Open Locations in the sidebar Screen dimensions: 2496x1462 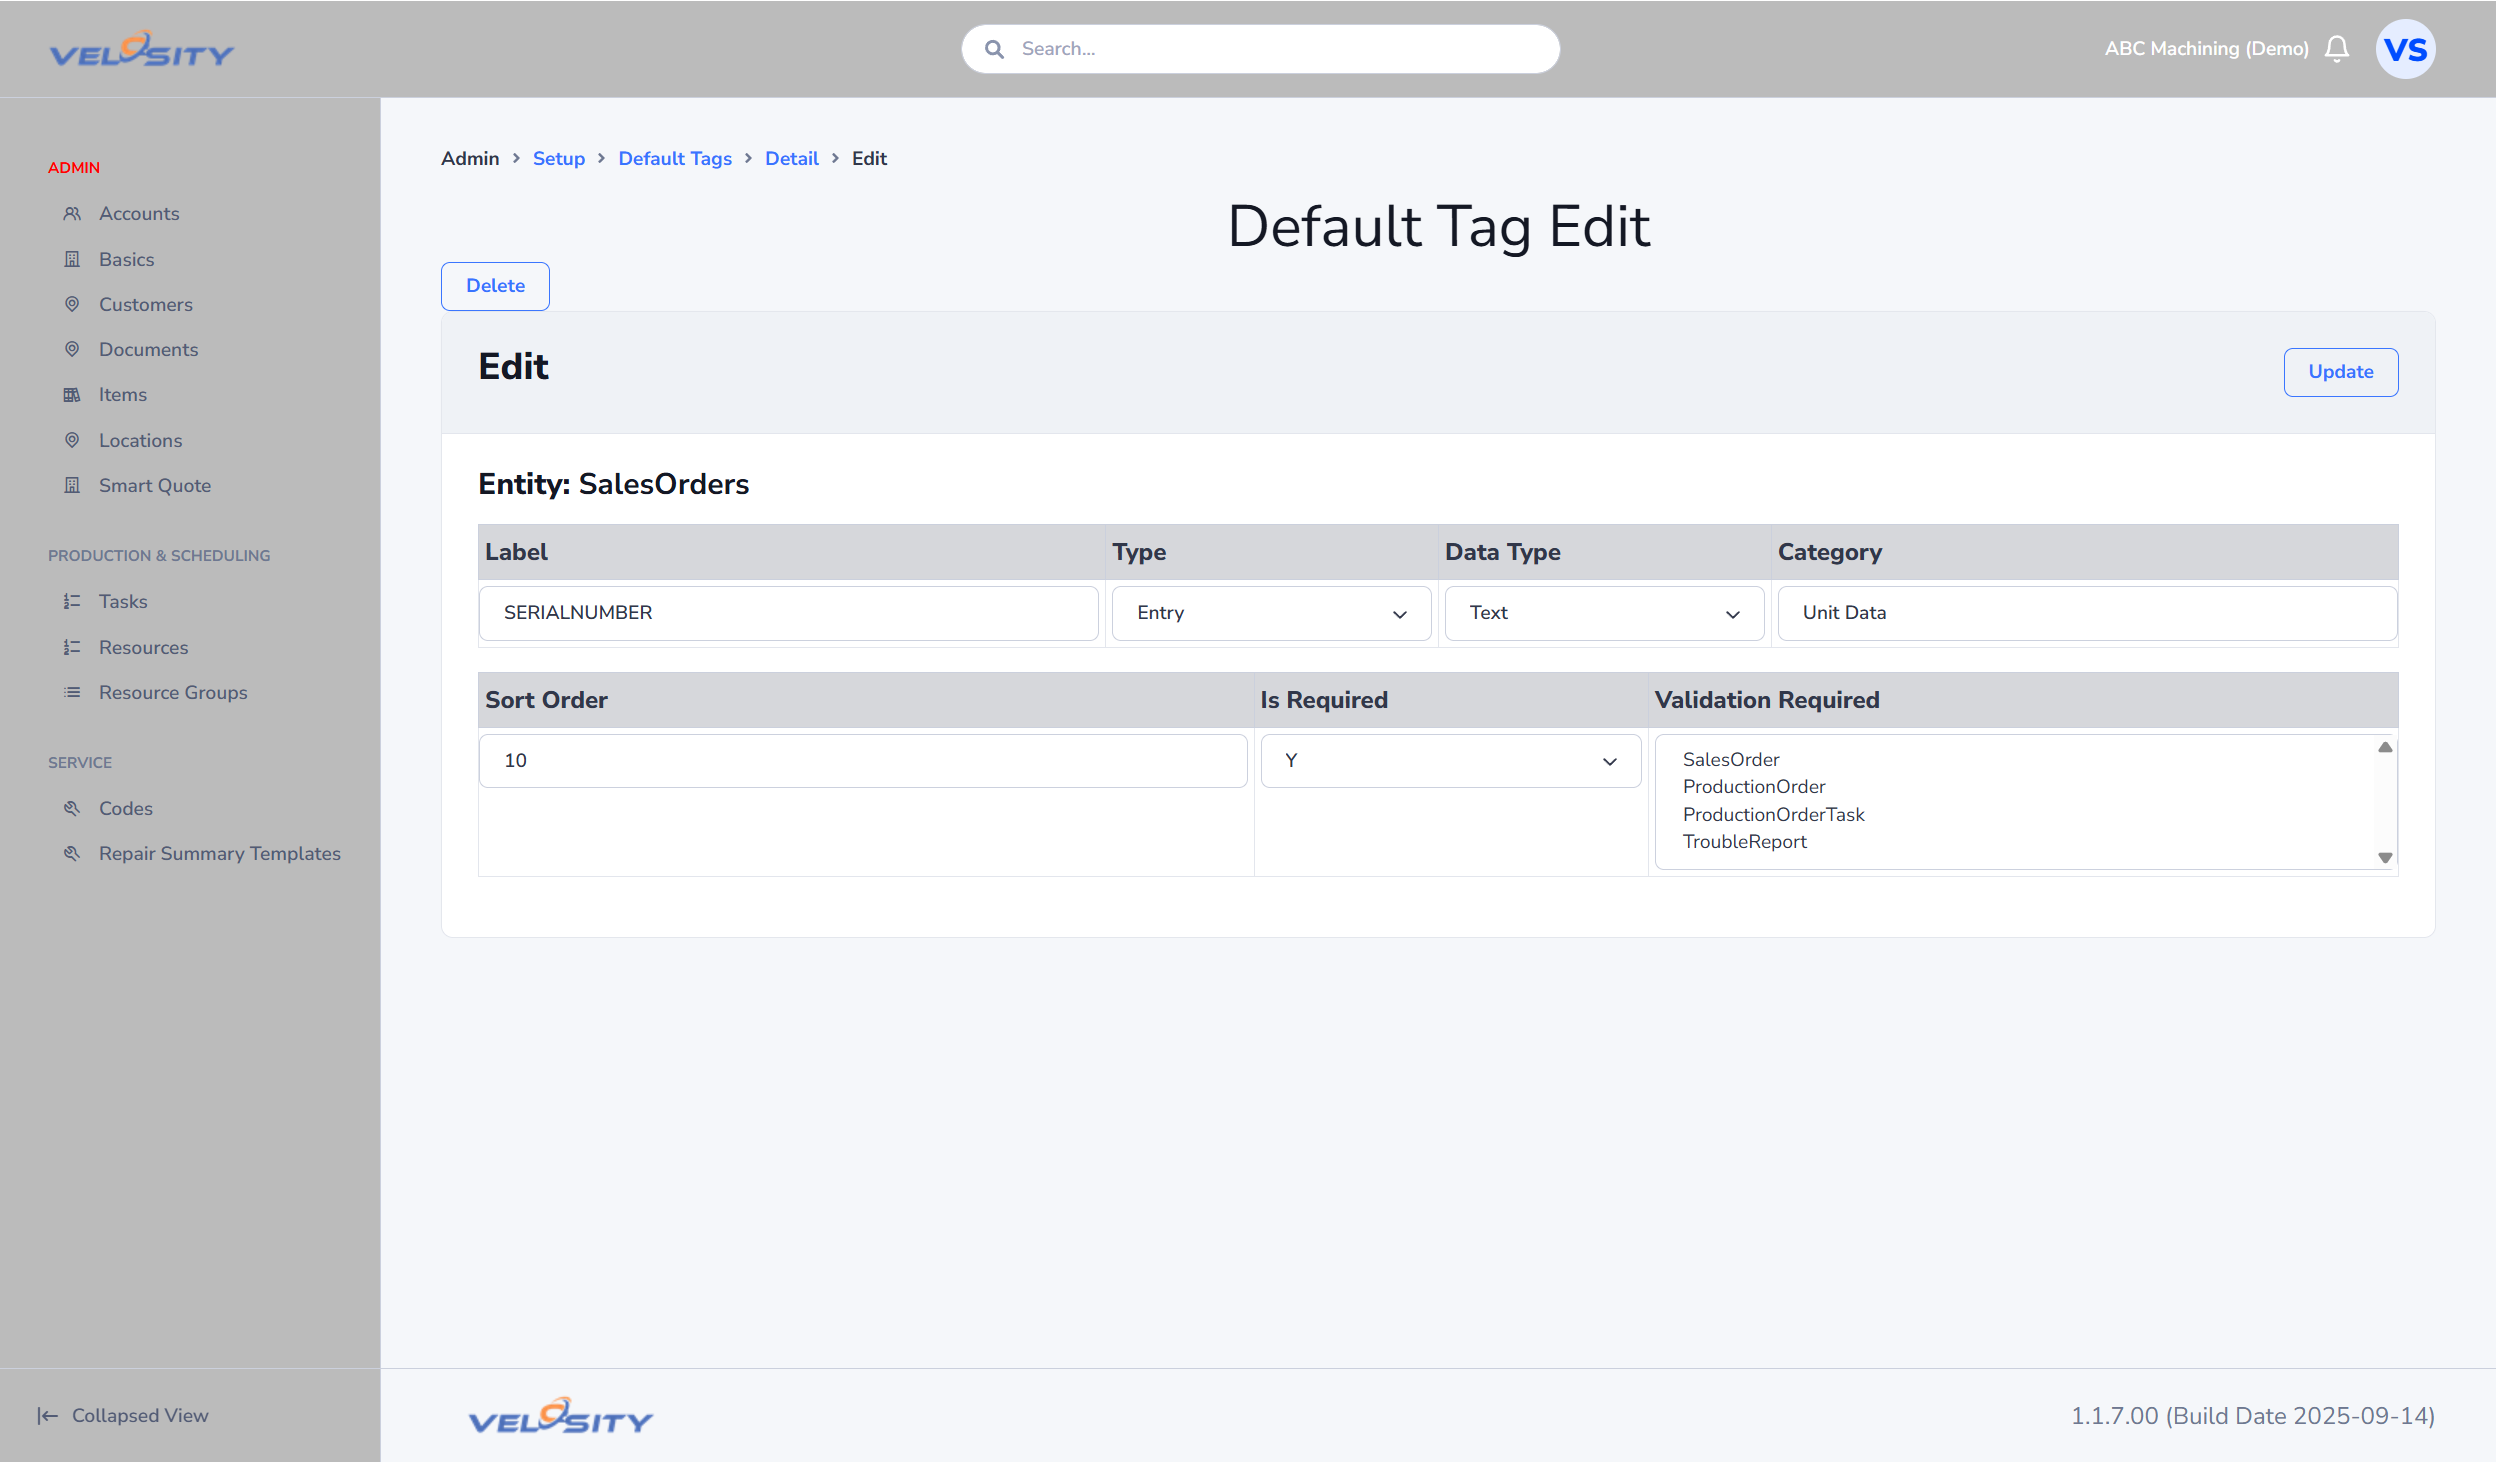point(141,440)
